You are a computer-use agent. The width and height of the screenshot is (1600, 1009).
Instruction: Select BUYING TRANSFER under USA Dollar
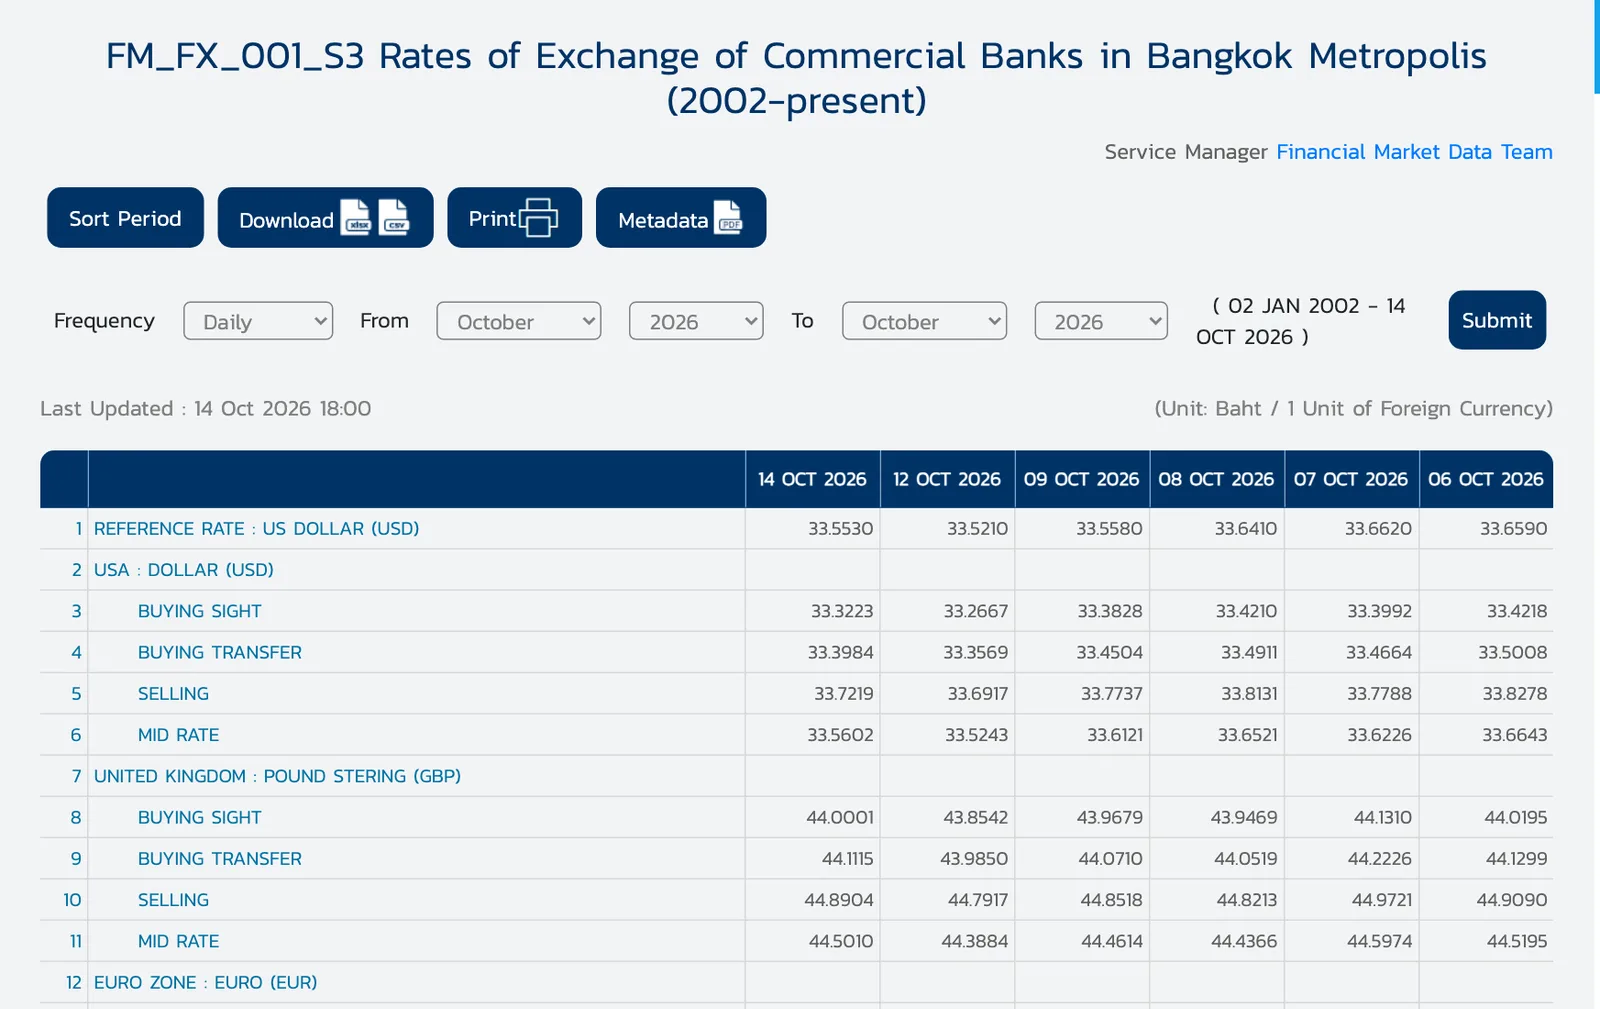[x=220, y=652]
